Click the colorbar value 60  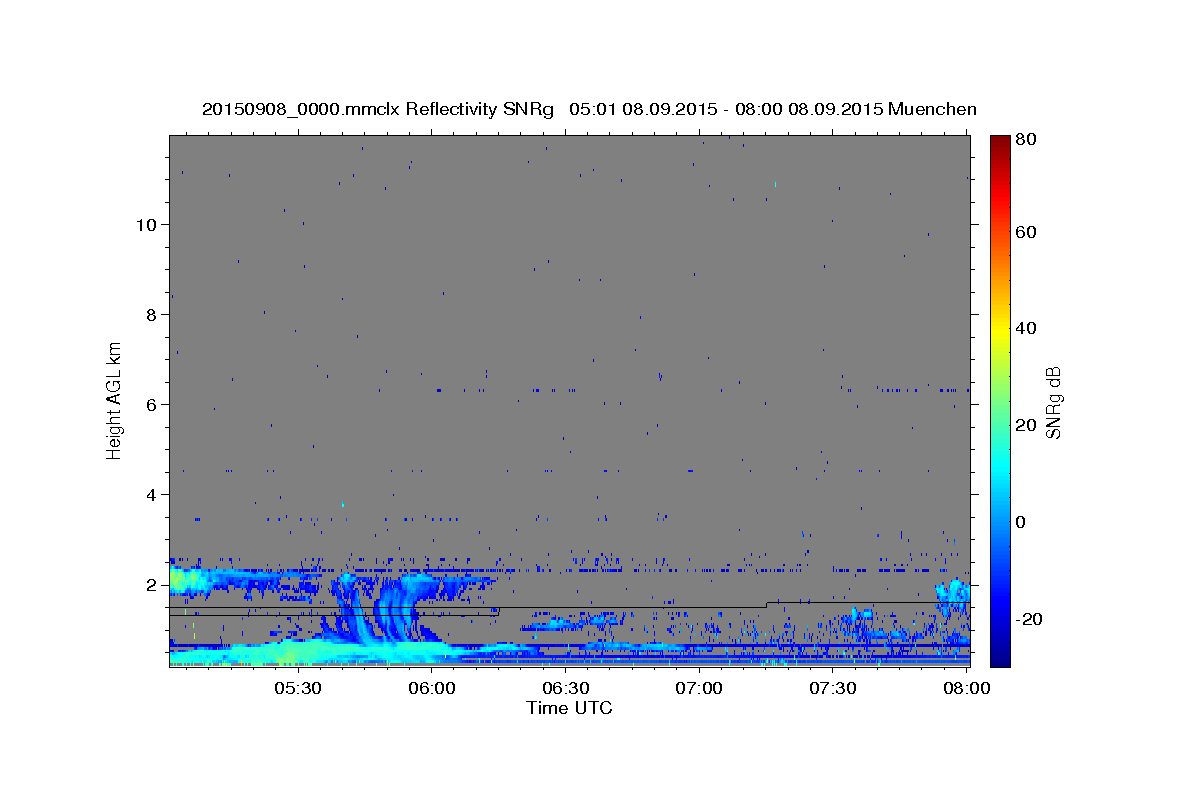click(1025, 232)
